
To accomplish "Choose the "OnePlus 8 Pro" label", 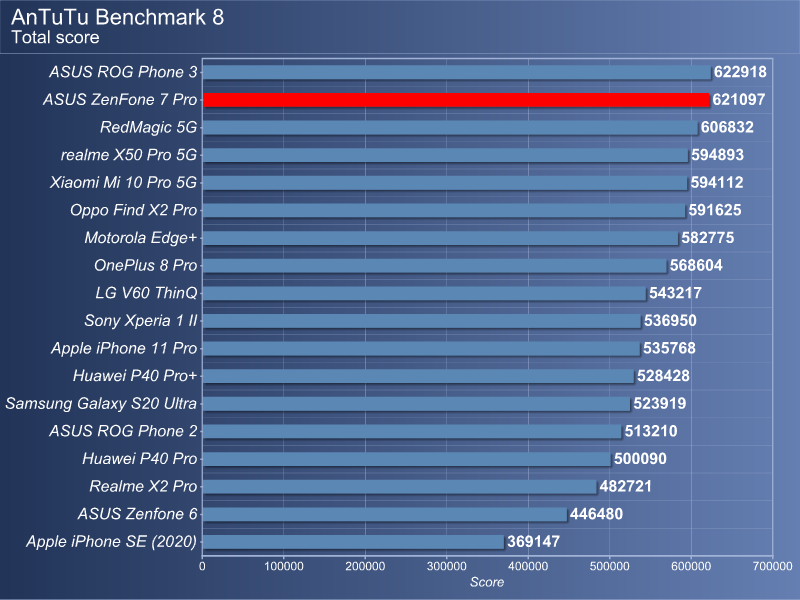I will [145, 265].
